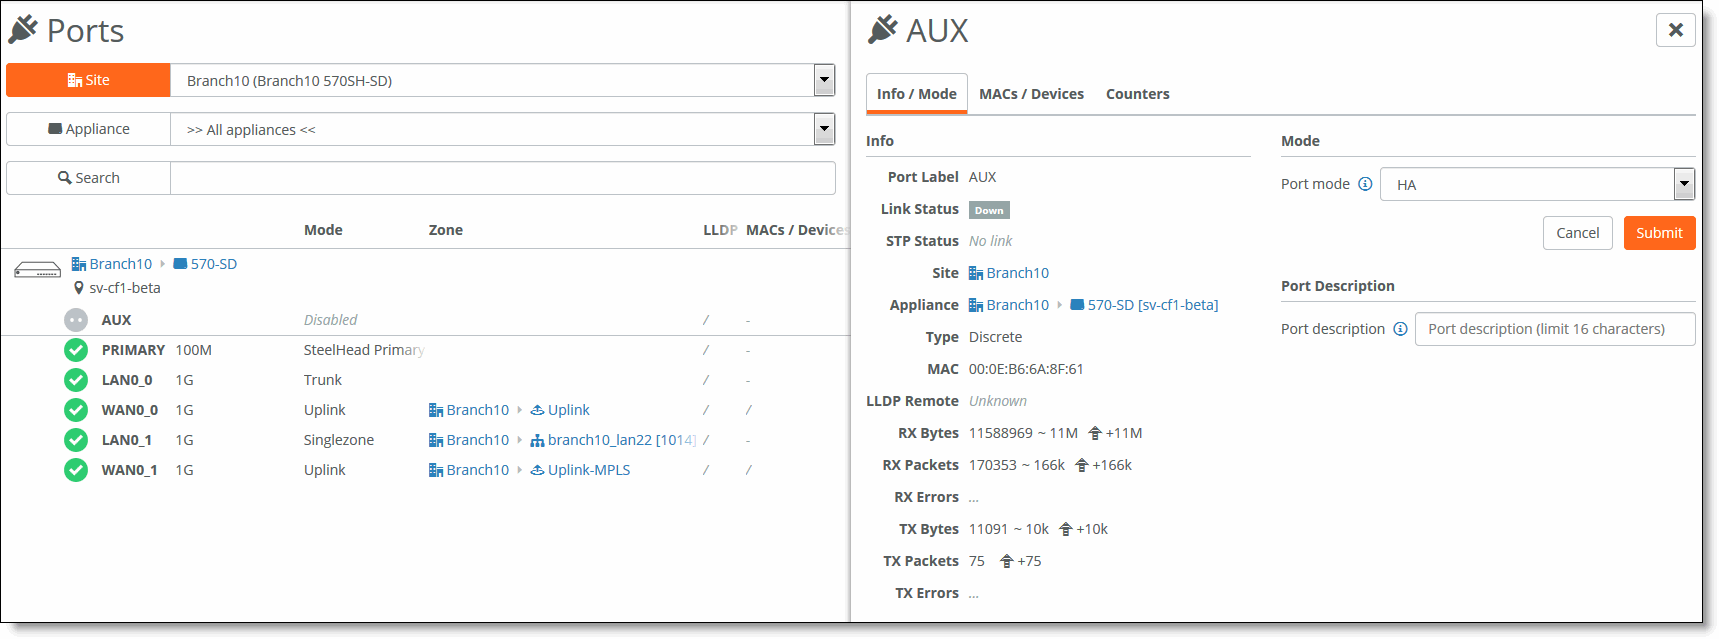1719x639 pixels.
Task: Click the Port description info icon
Action: [x=1400, y=329]
